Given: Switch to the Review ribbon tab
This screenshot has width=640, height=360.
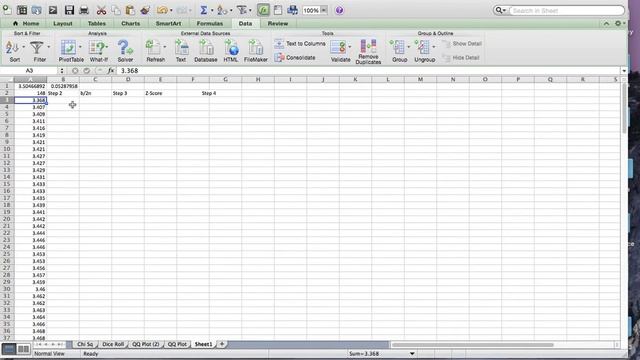Looking at the screenshot, I should (278, 24).
